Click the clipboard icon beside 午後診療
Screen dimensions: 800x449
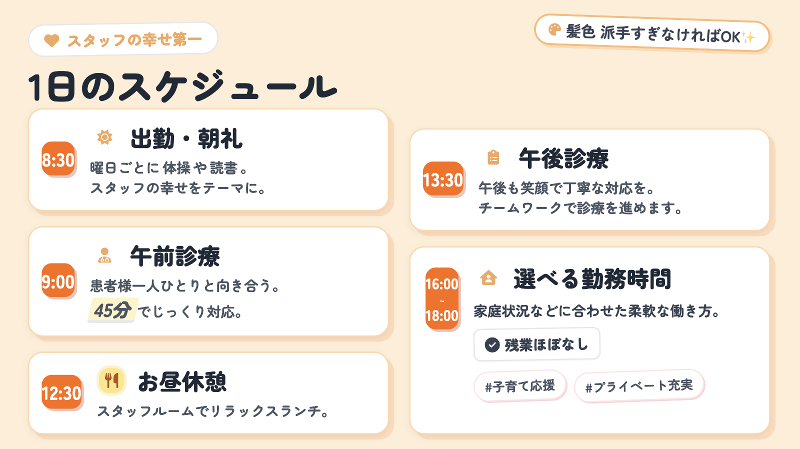492,157
